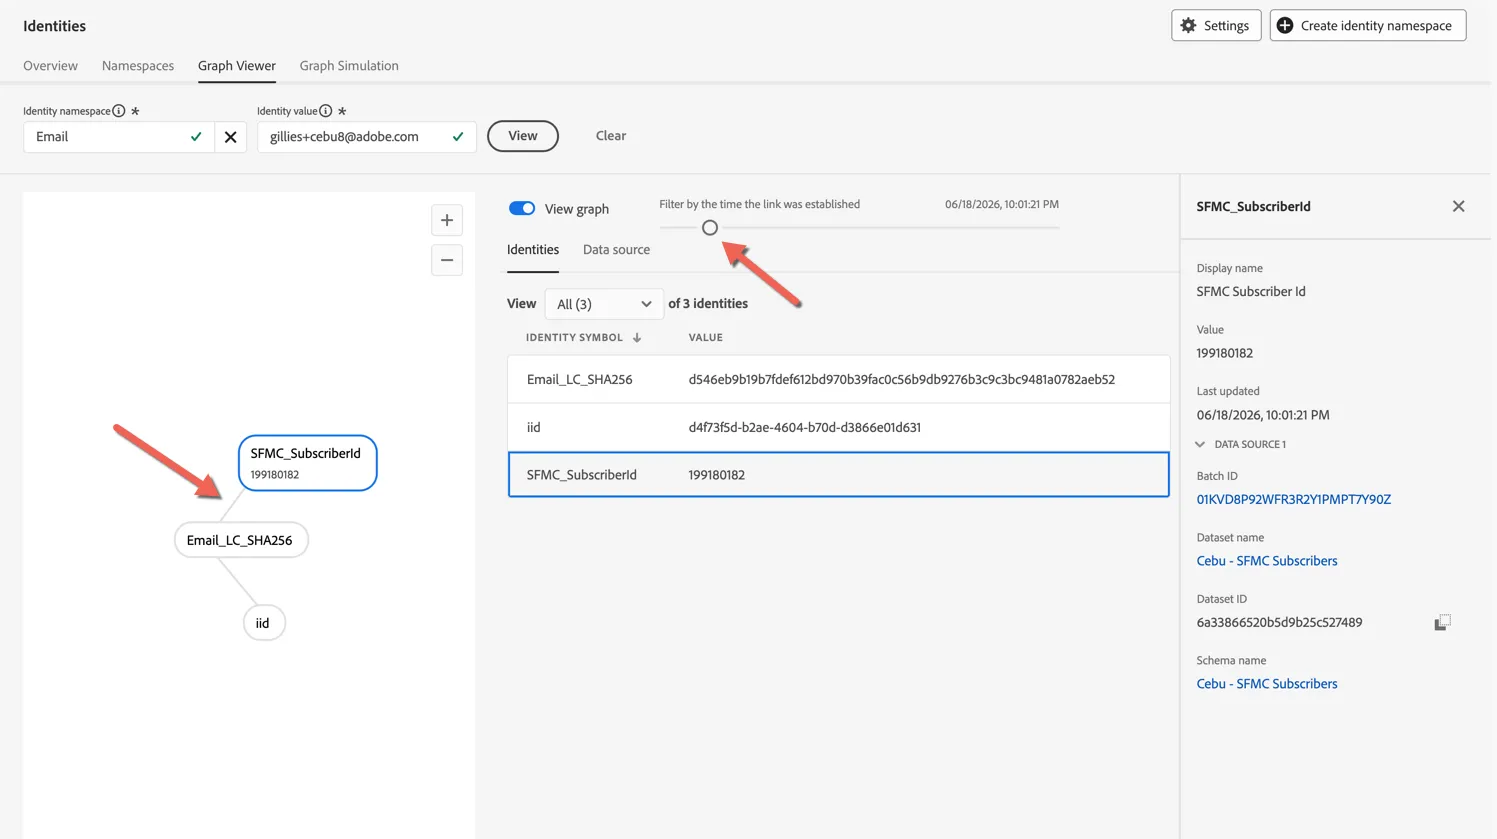Screen dimensions: 1497x839
Task: Click Create identity namespace button
Action: [1367, 26]
